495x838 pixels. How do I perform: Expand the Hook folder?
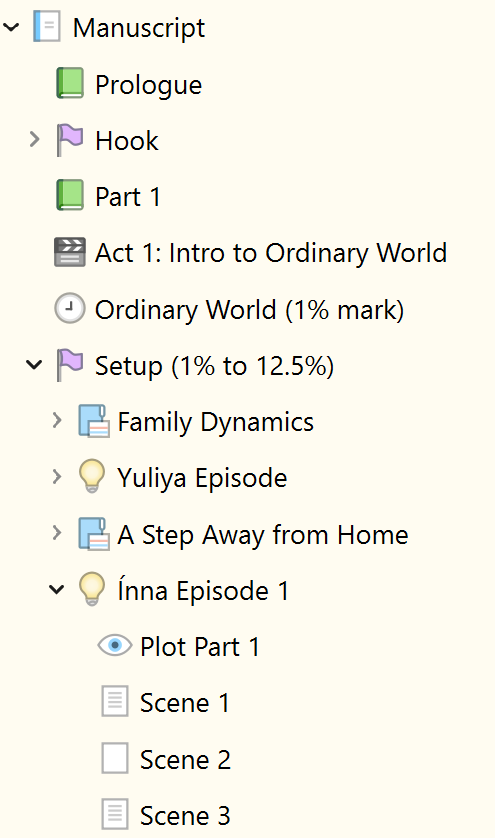pos(35,139)
